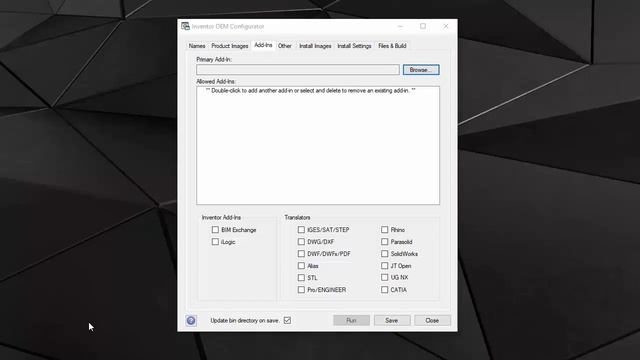Image resolution: width=640 pixels, height=360 pixels.
Task: Save the configuration
Action: 392,320
